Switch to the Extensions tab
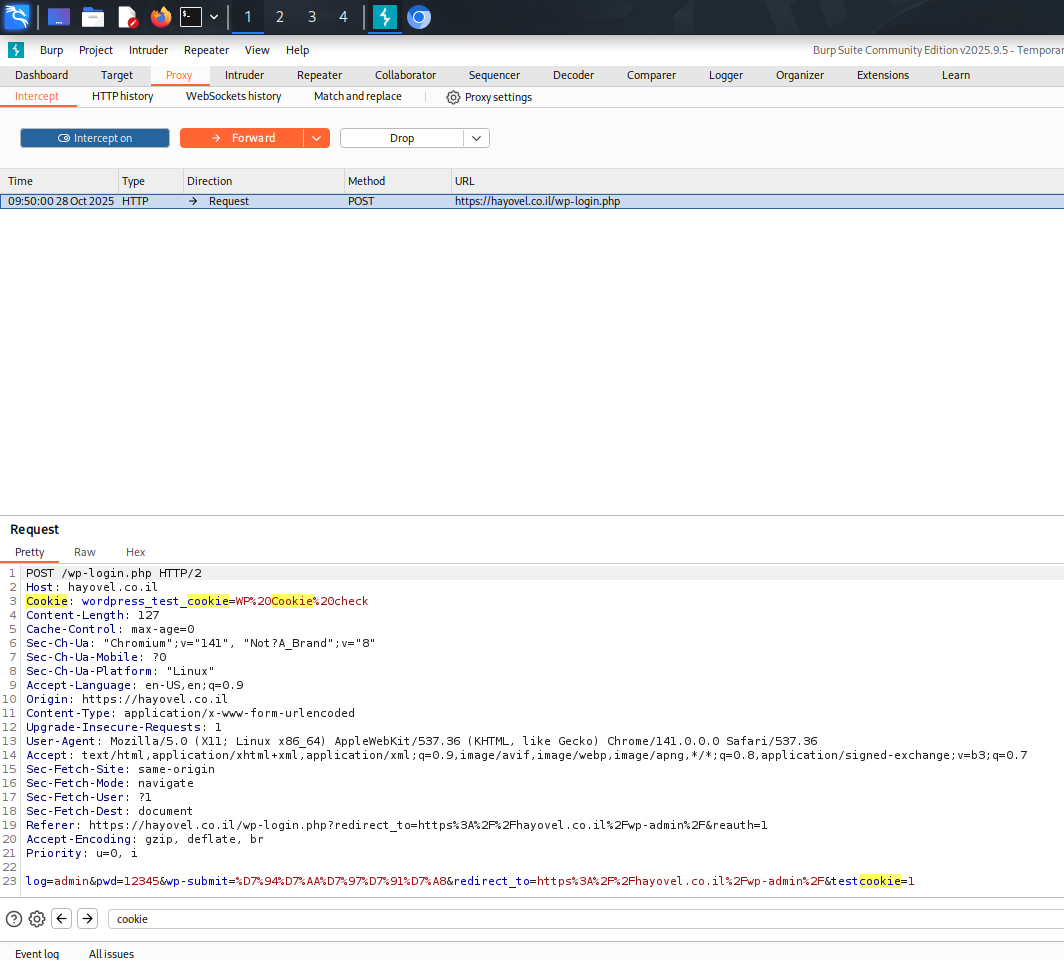The image size is (1064, 960). (x=883, y=75)
